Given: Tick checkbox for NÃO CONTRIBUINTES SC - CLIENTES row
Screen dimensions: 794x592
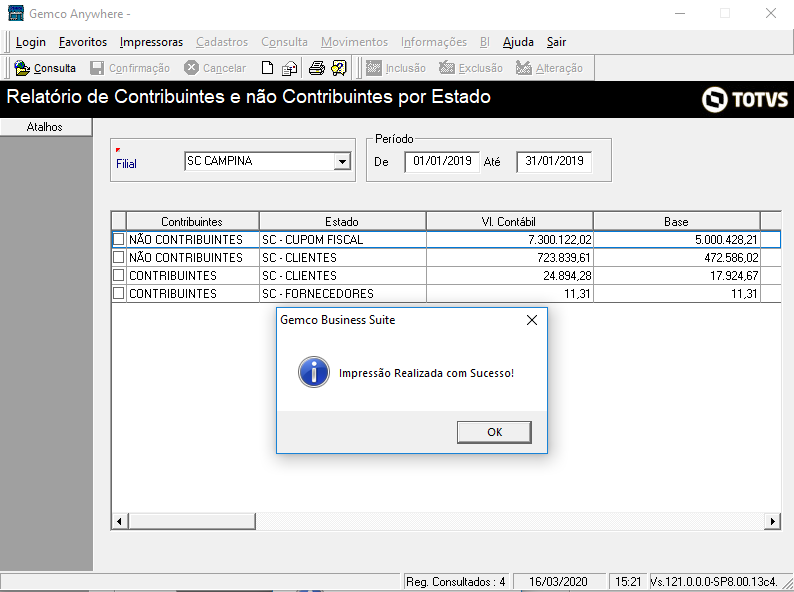Looking at the screenshot, I should (x=118, y=257).
